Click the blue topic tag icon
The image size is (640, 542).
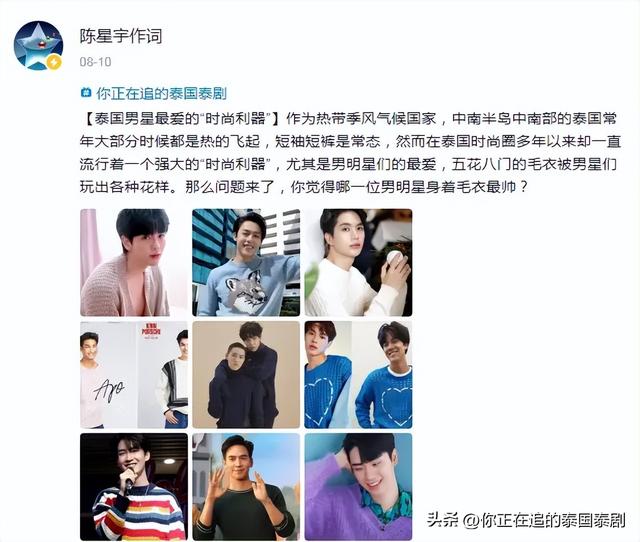(x=86, y=93)
